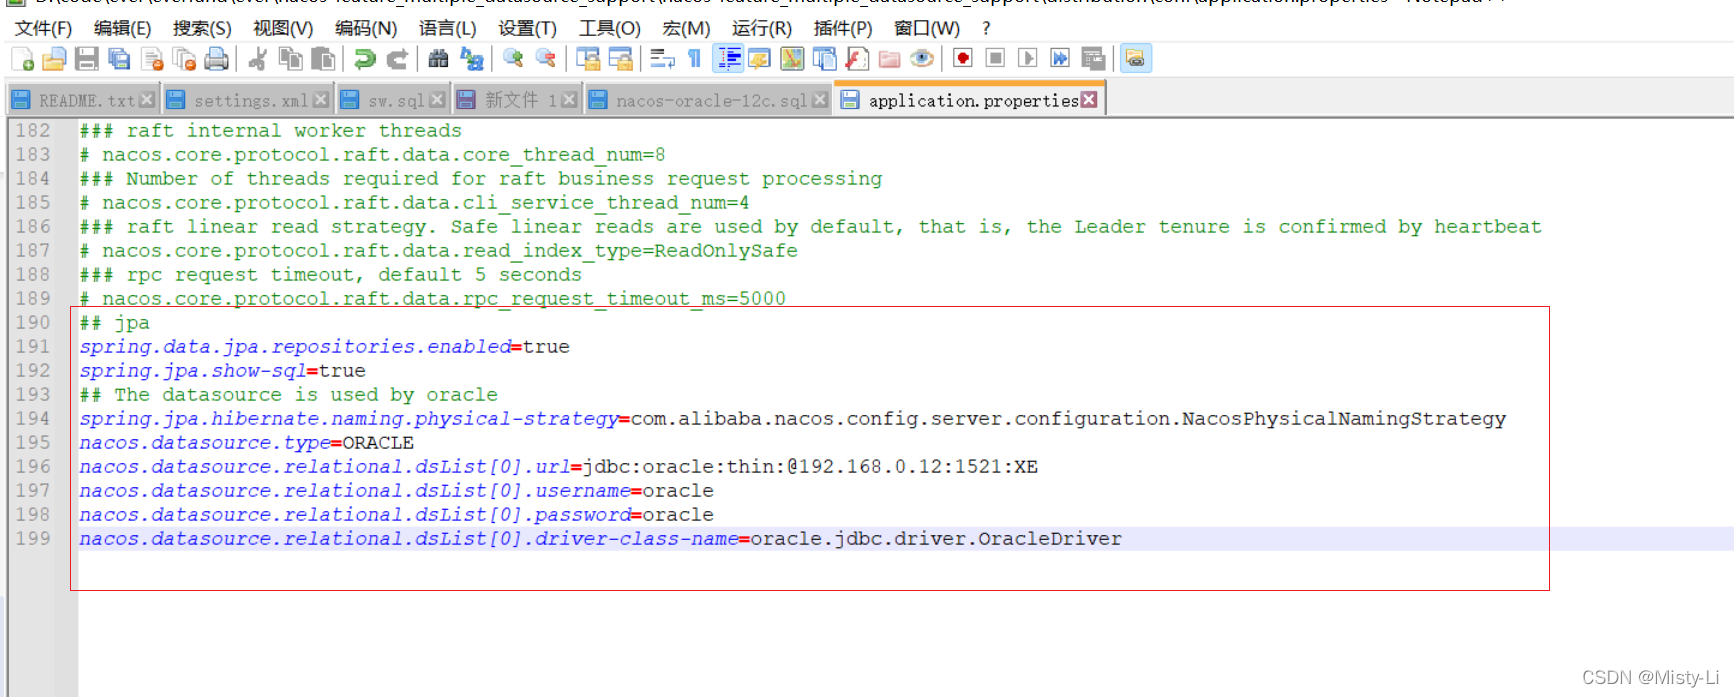Toggle the indent guide icon
1734x697 pixels.
pos(728,59)
